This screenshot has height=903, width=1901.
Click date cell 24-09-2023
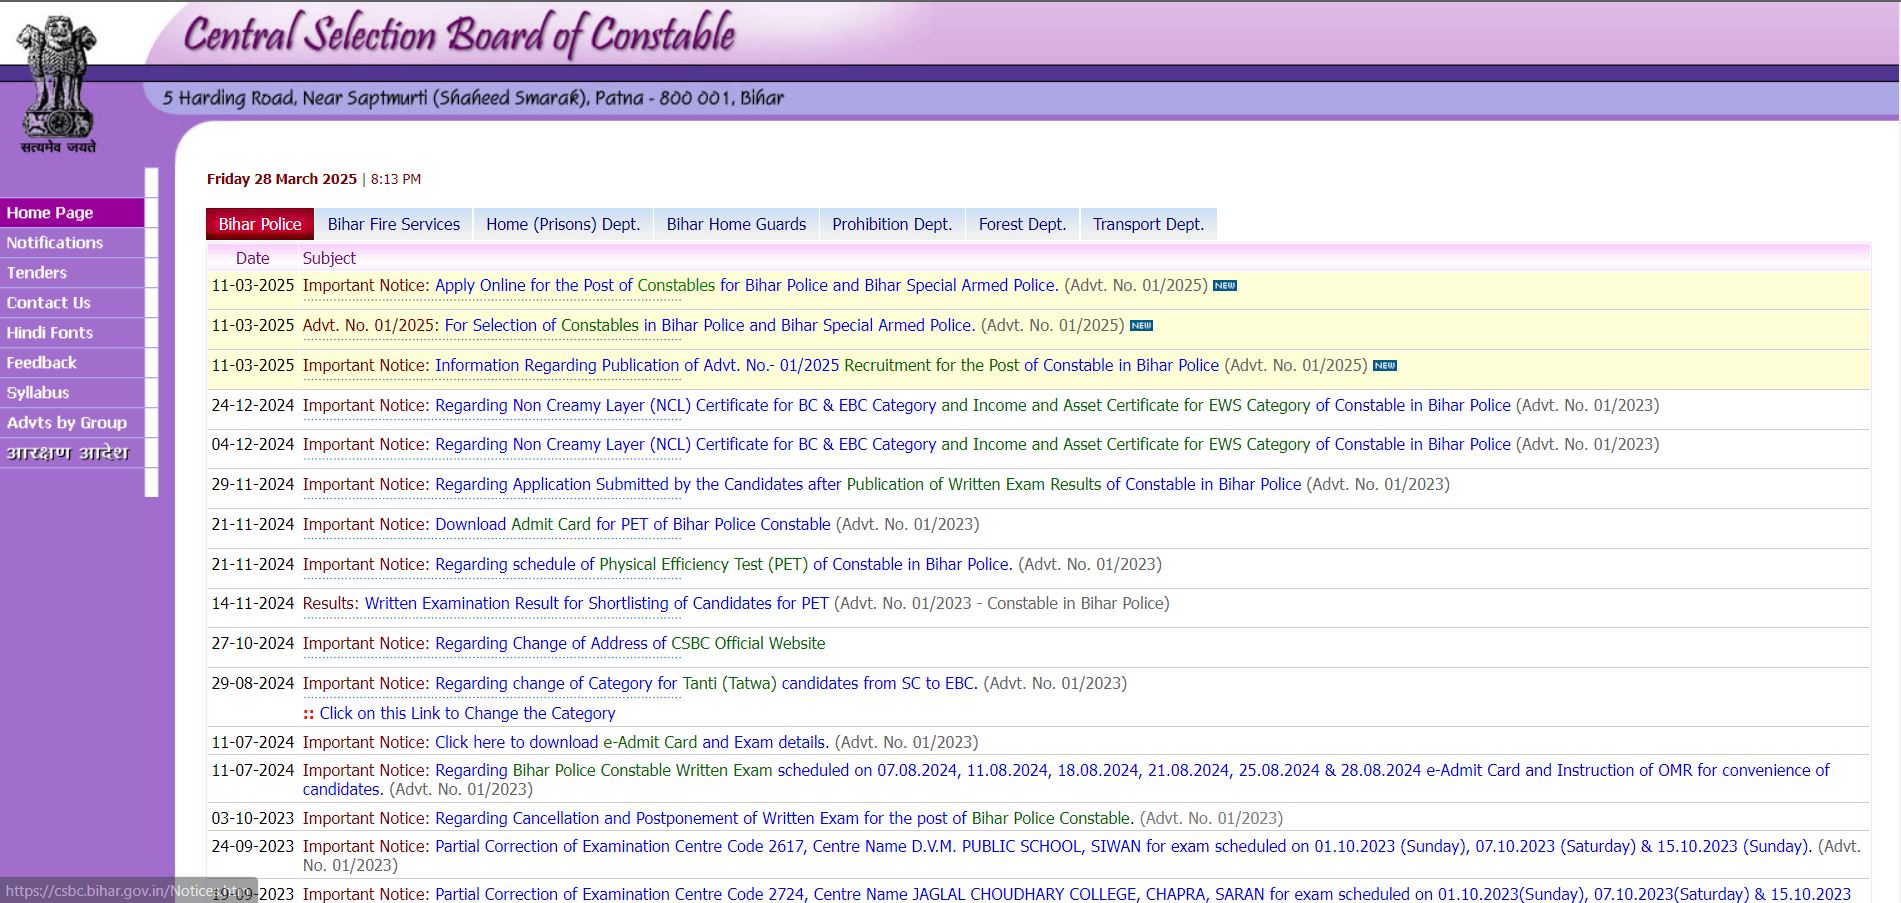pyautogui.click(x=253, y=846)
